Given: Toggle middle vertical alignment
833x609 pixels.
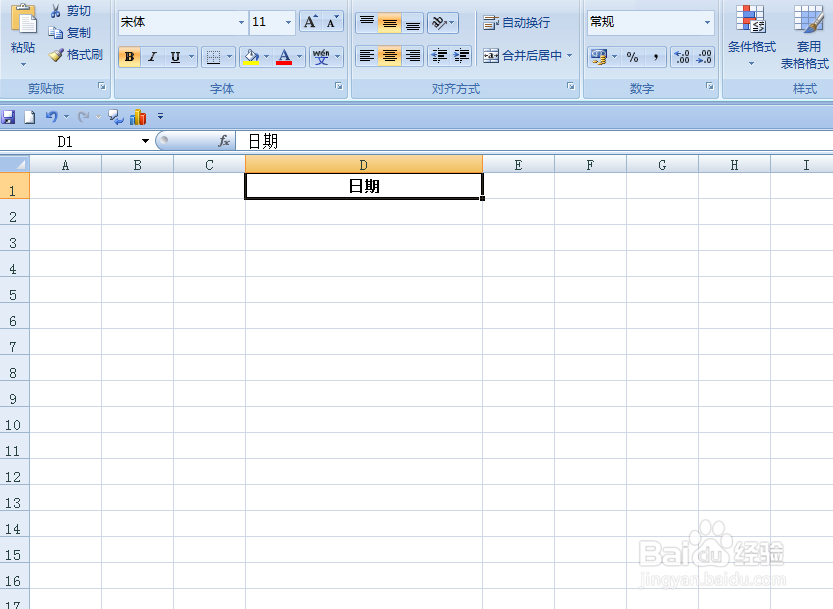Looking at the screenshot, I should pyautogui.click(x=390, y=23).
